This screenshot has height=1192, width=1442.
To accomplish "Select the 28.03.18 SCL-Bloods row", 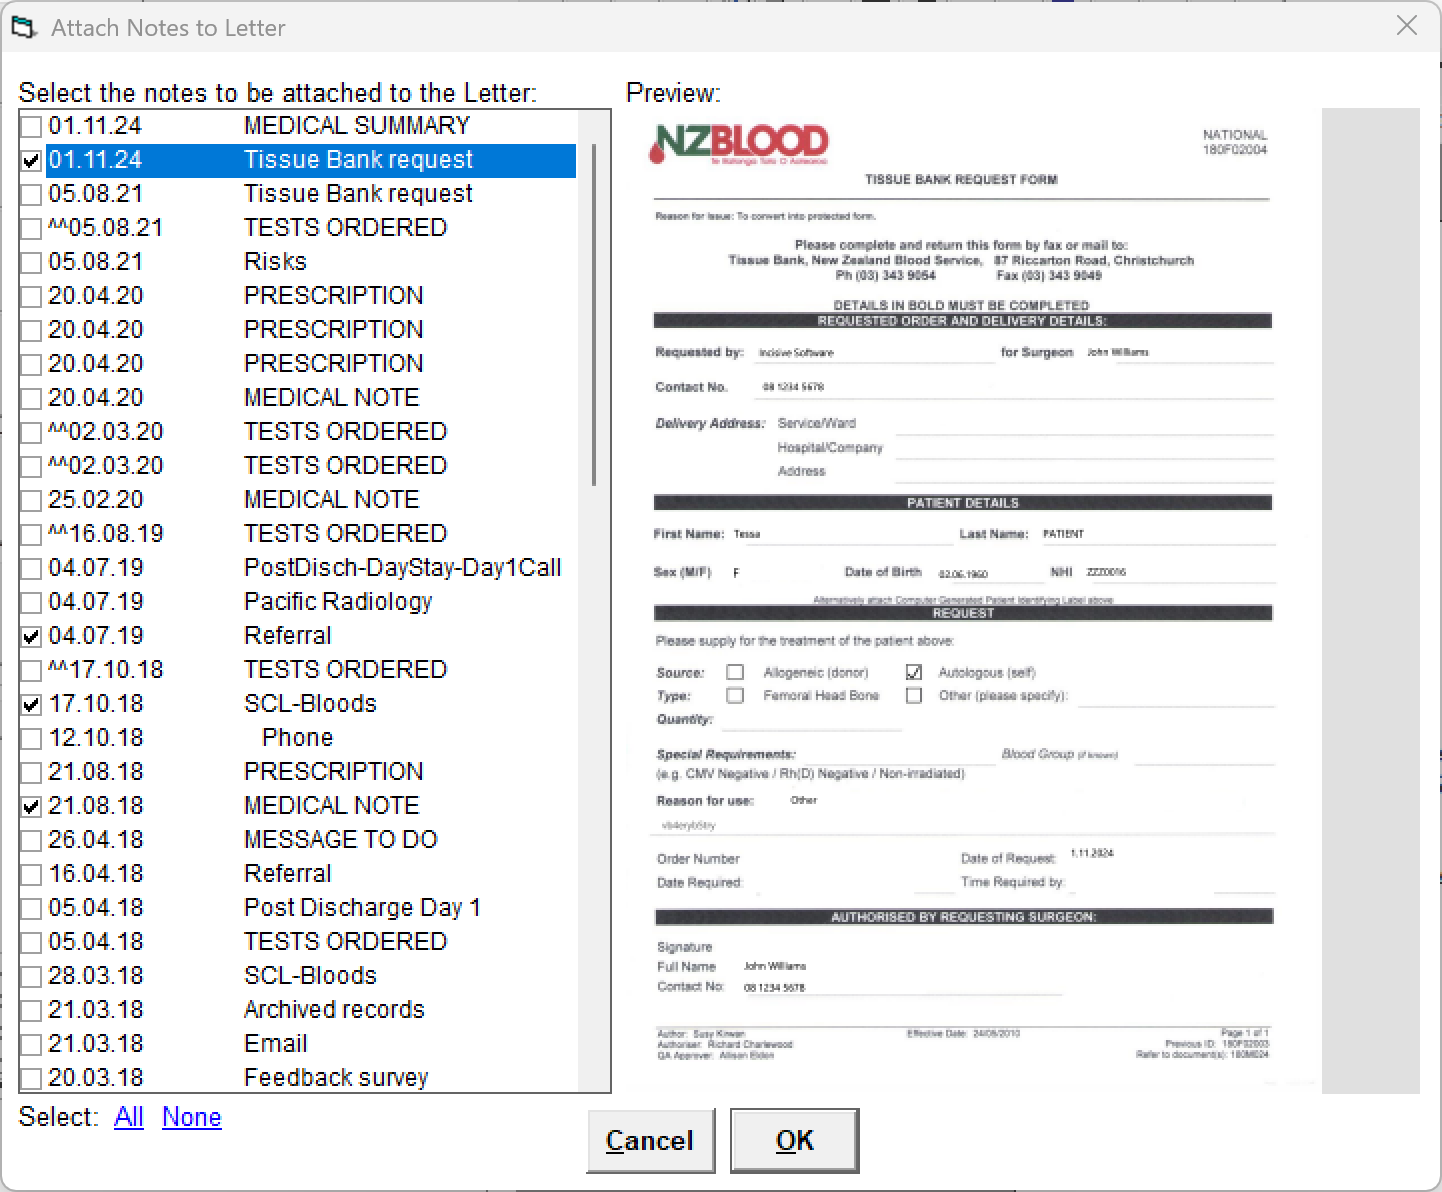I will pos(311,976).
